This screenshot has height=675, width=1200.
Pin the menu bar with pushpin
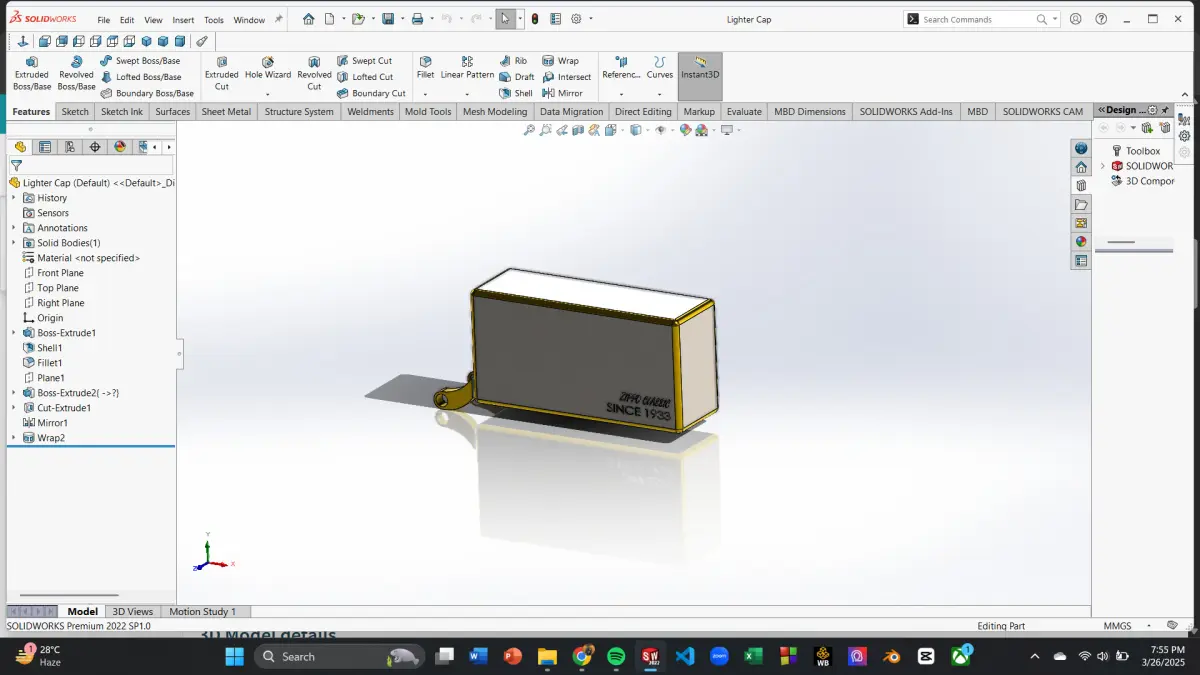point(279,19)
